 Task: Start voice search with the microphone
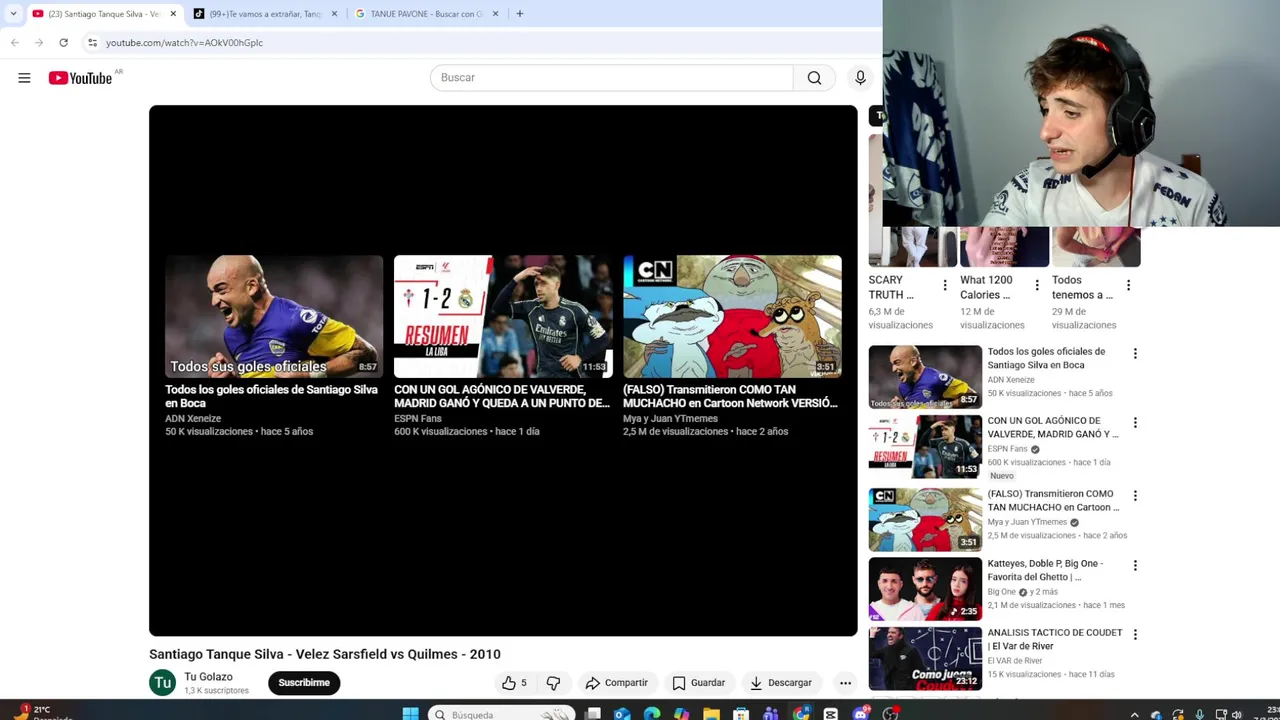(860, 78)
